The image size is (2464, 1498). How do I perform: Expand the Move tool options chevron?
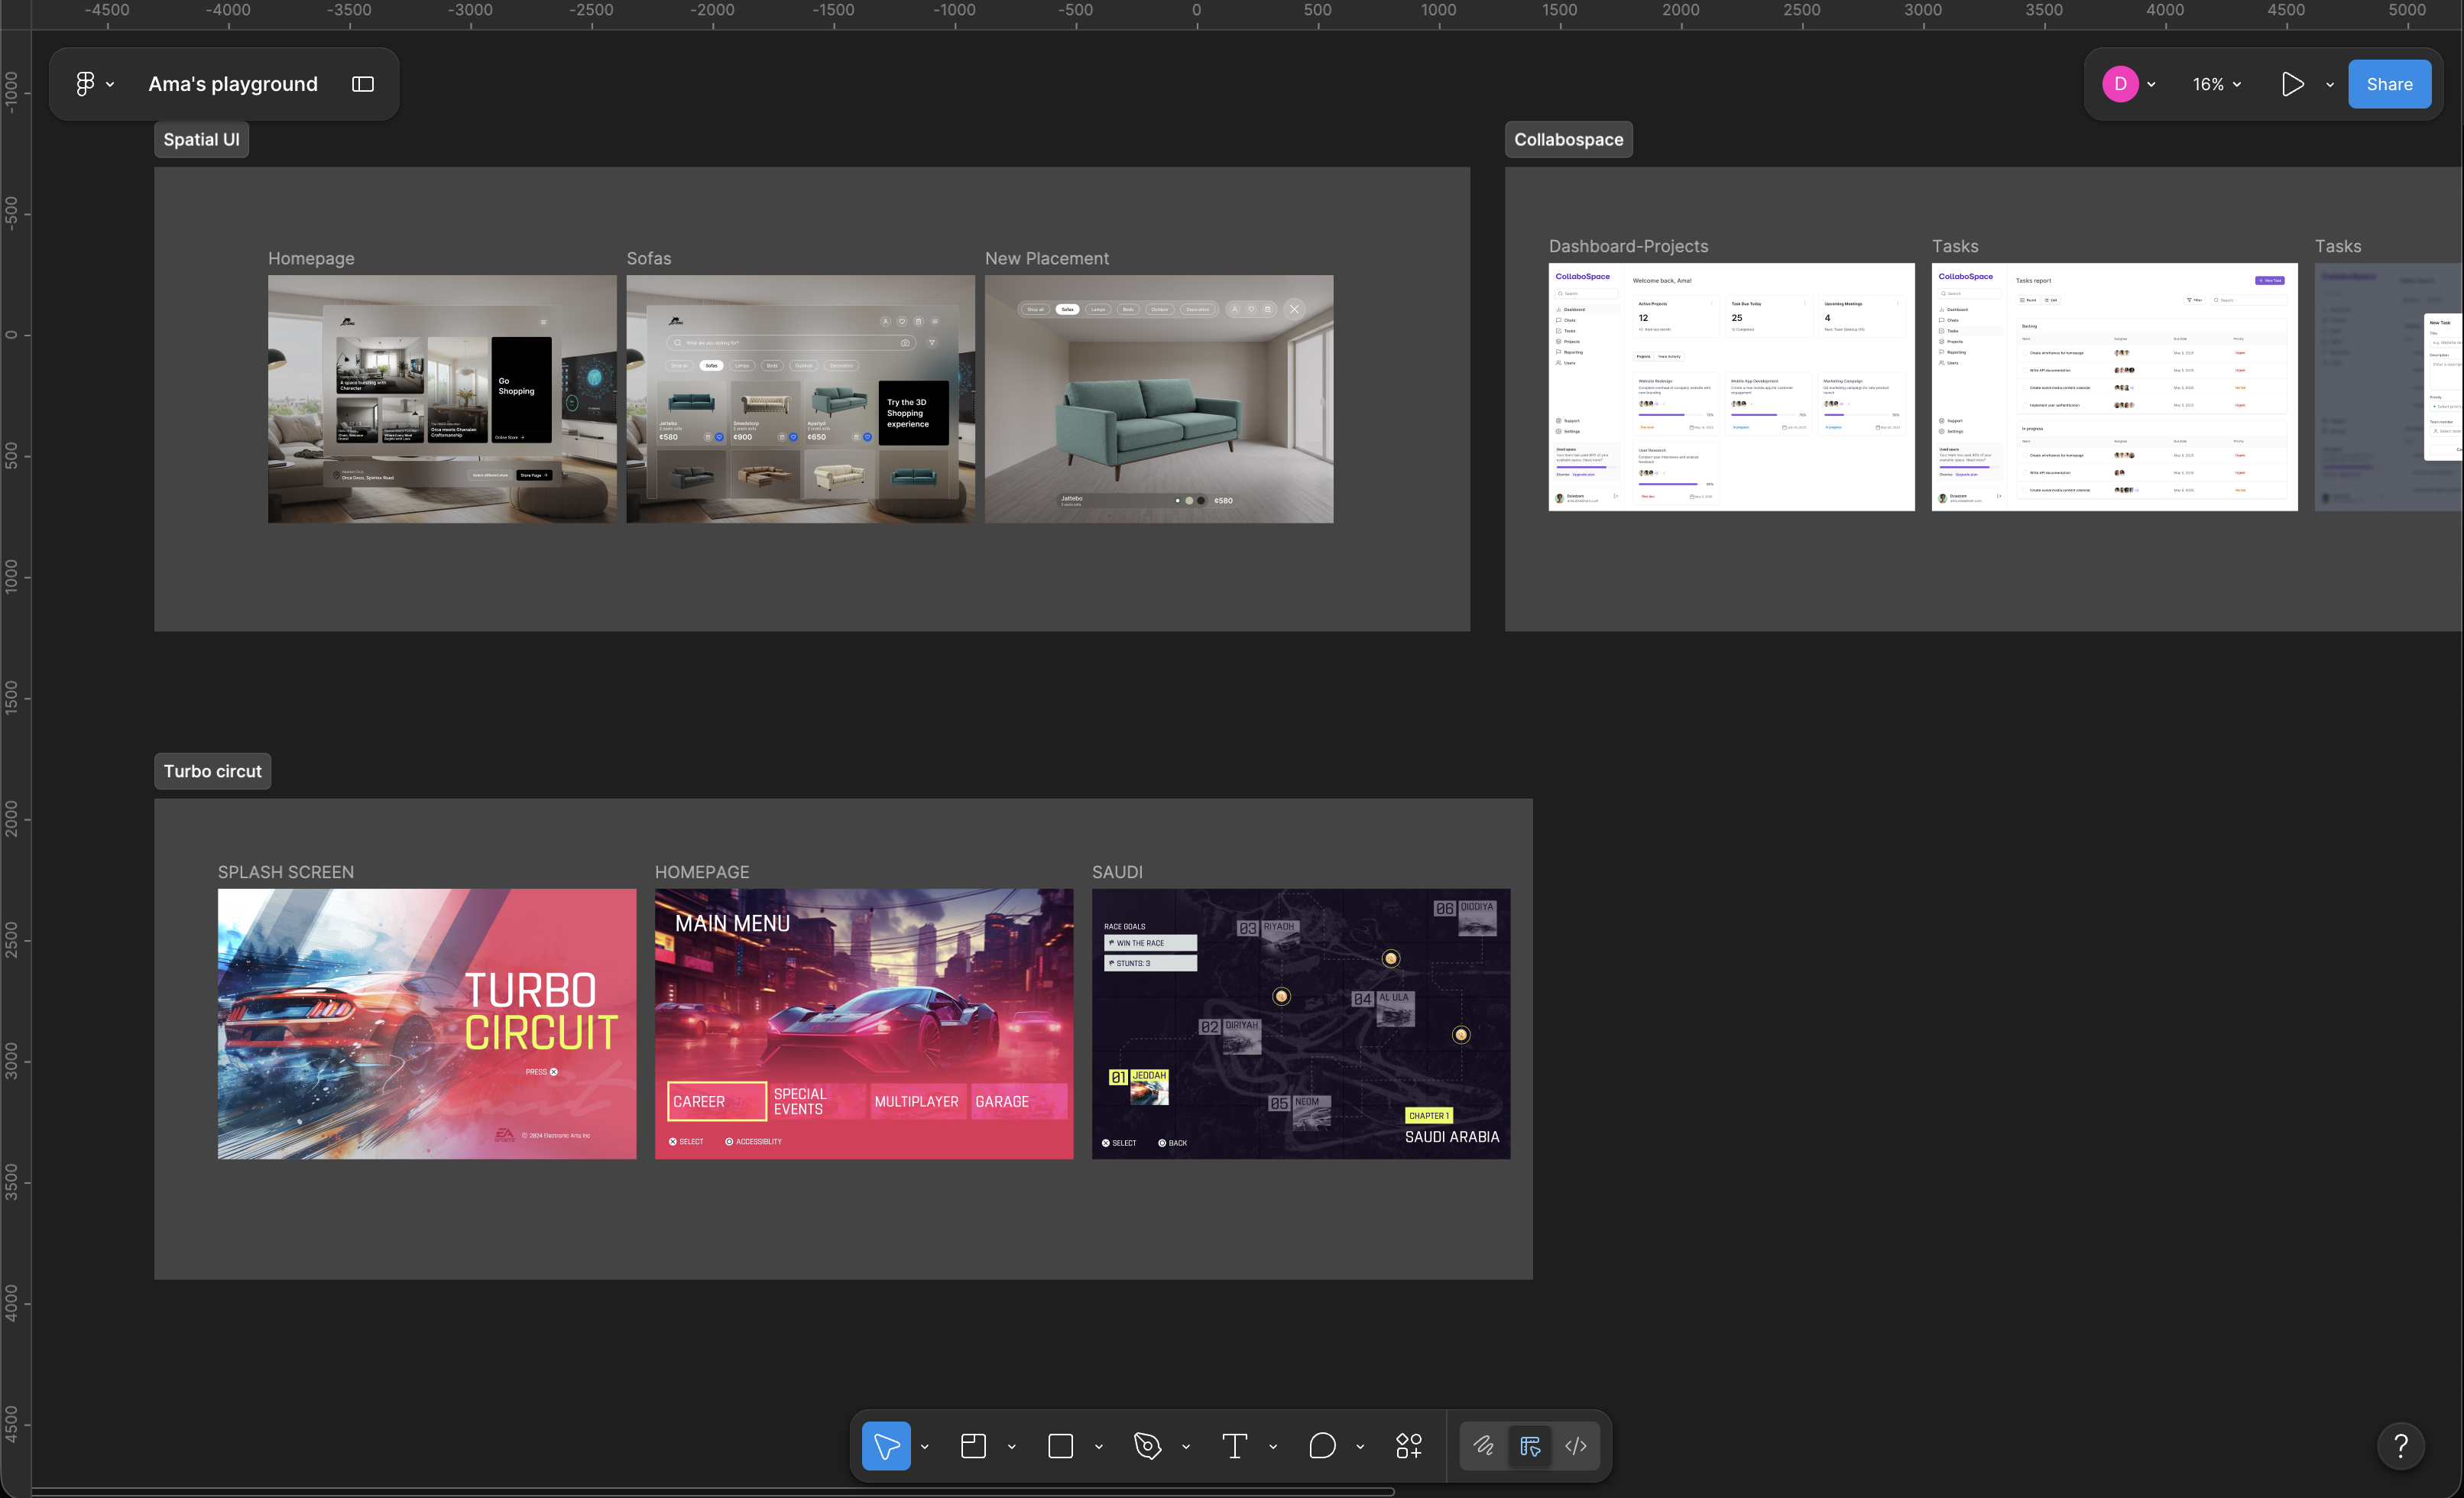tap(925, 1446)
